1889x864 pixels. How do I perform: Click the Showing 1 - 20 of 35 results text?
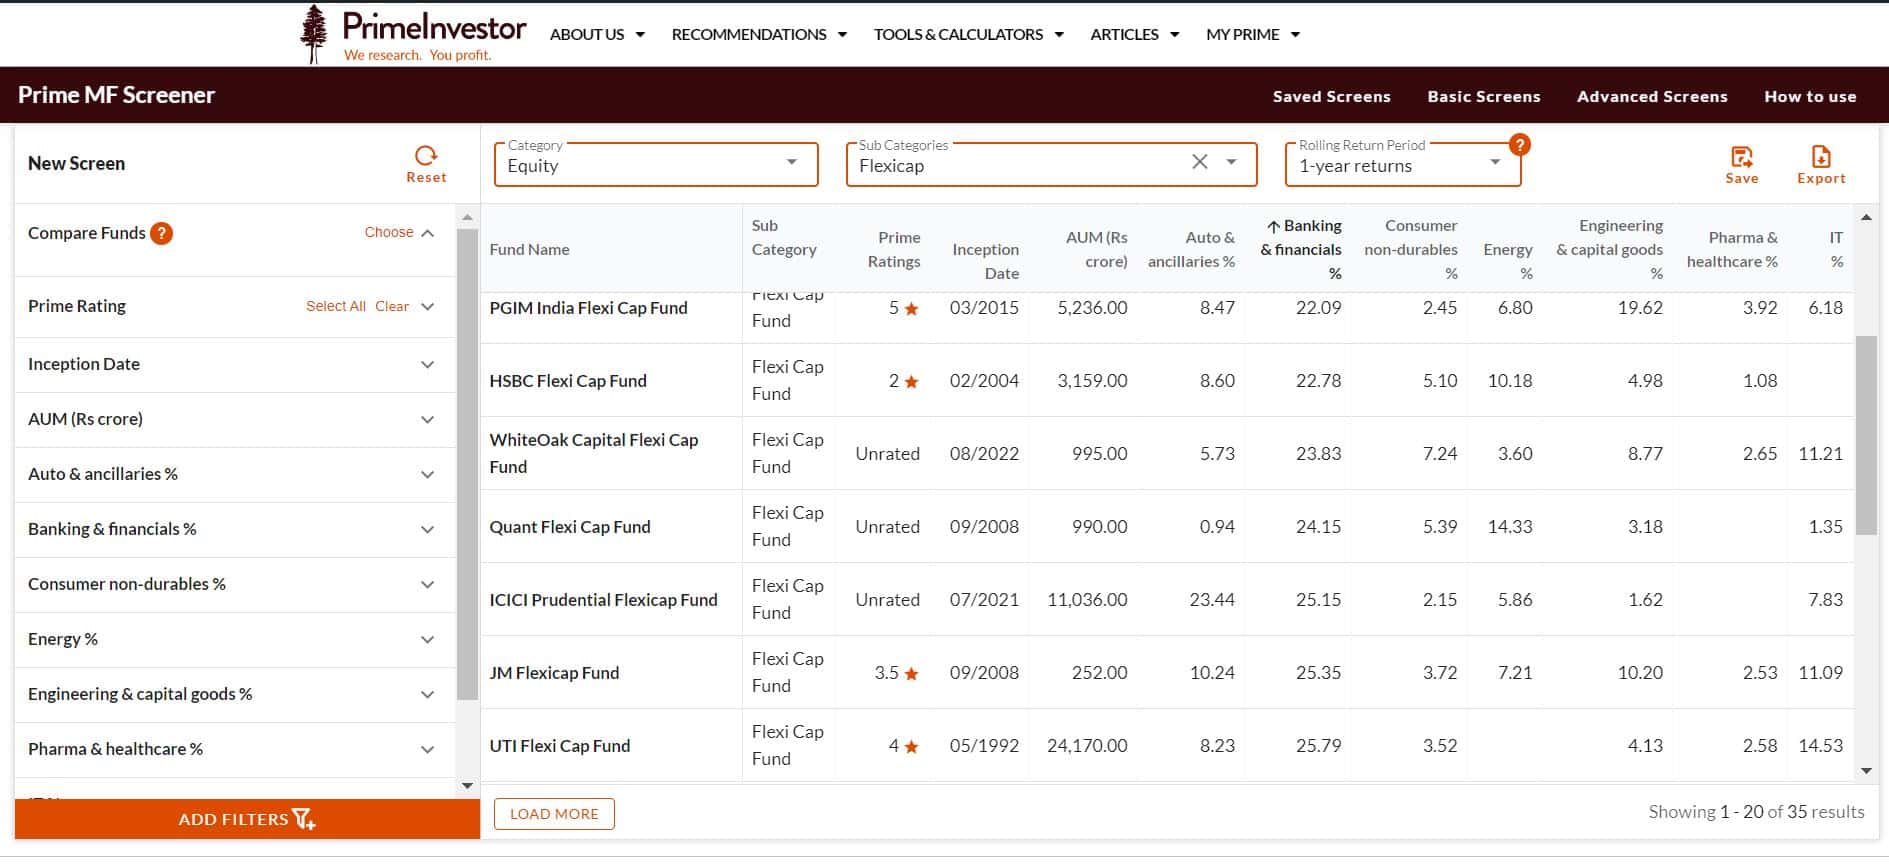pos(1756,812)
